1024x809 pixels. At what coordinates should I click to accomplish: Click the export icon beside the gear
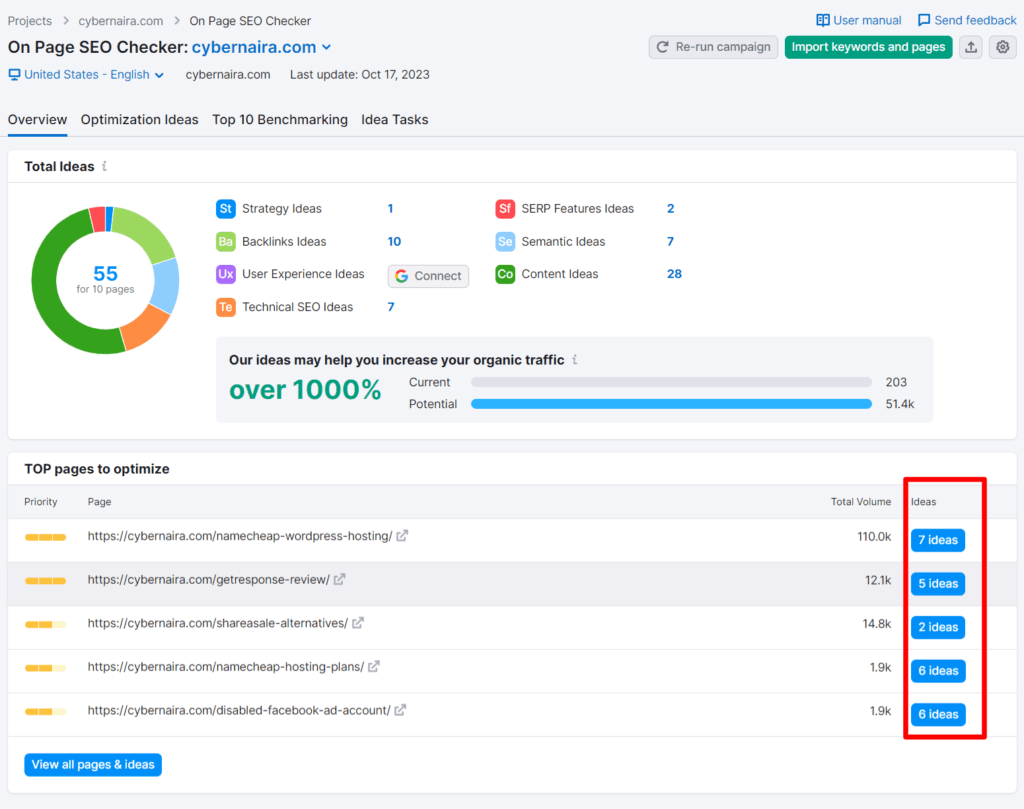[x=970, y=47]
